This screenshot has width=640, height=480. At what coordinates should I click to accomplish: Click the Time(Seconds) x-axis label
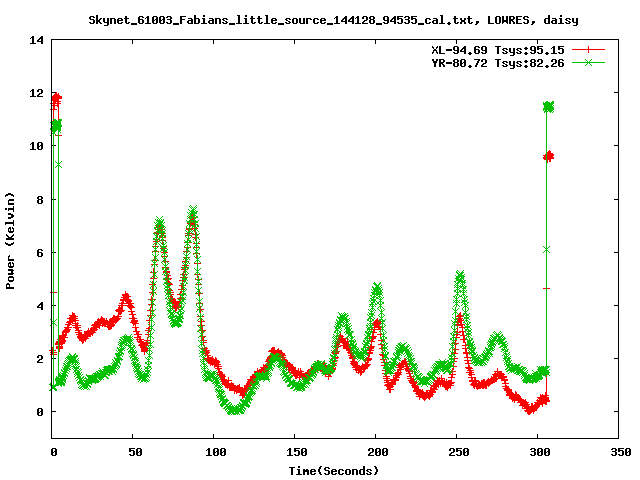tap(332, 470)
